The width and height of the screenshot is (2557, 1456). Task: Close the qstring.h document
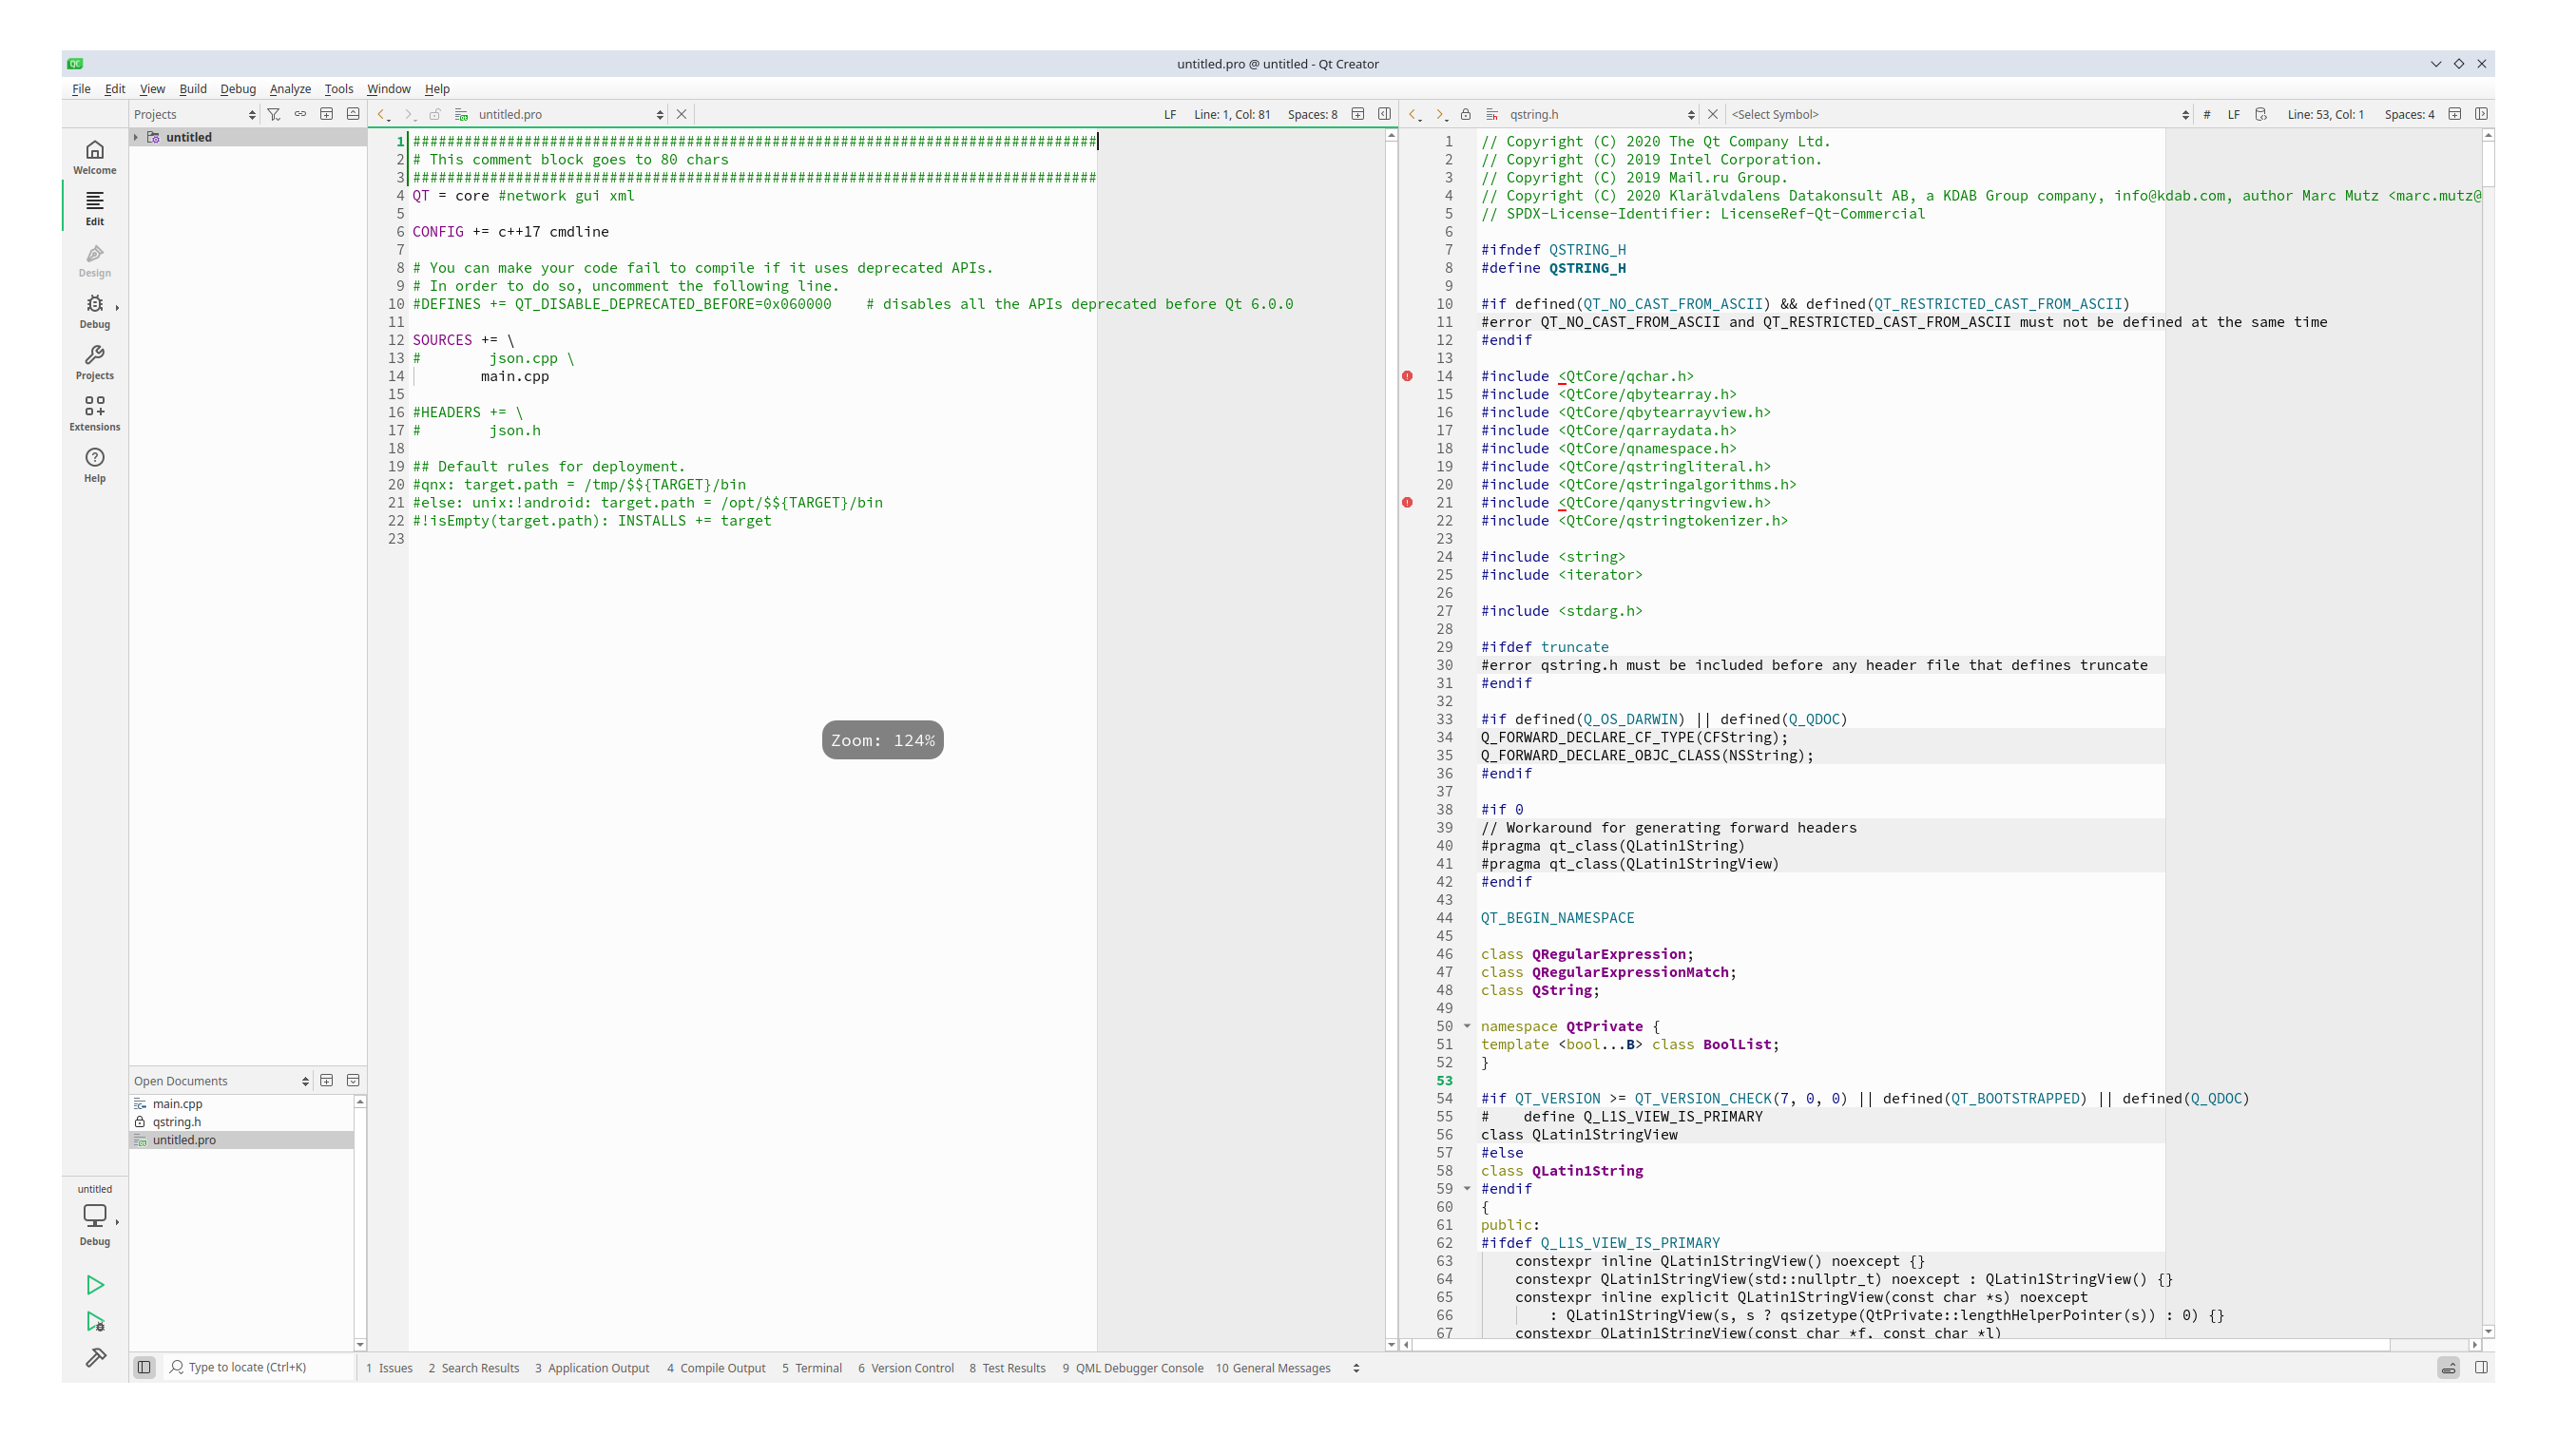[1712, 114]
